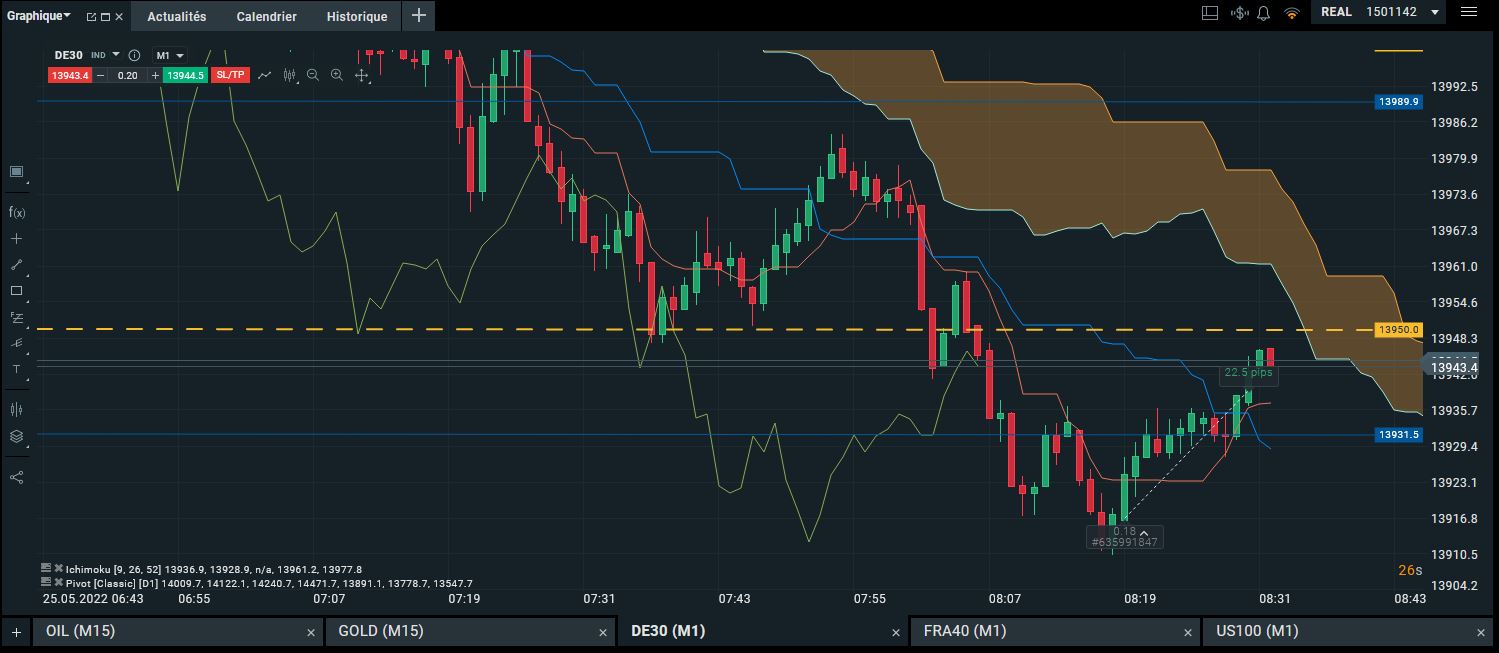Toggle the line chart tool
This screenshot has height=653, width=1499.
265,75
